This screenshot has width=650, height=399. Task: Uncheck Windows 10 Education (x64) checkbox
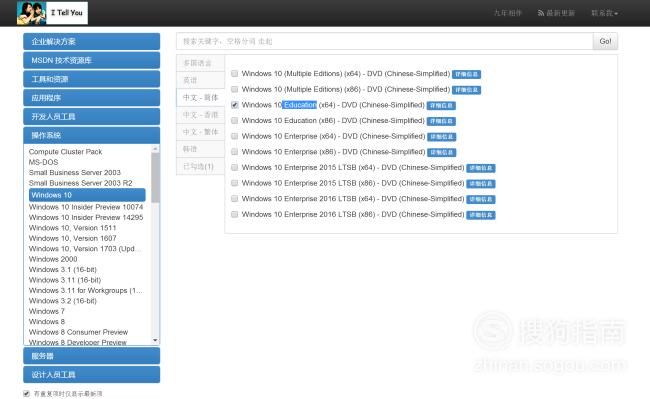(235, 105)
